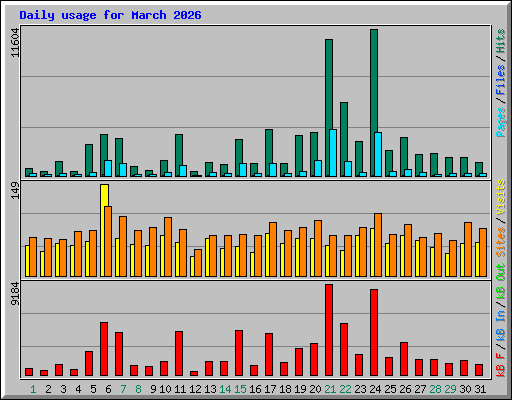512x400 pixels.
Task: Click the 'kB F' legend label
Action: coord(501,365)
